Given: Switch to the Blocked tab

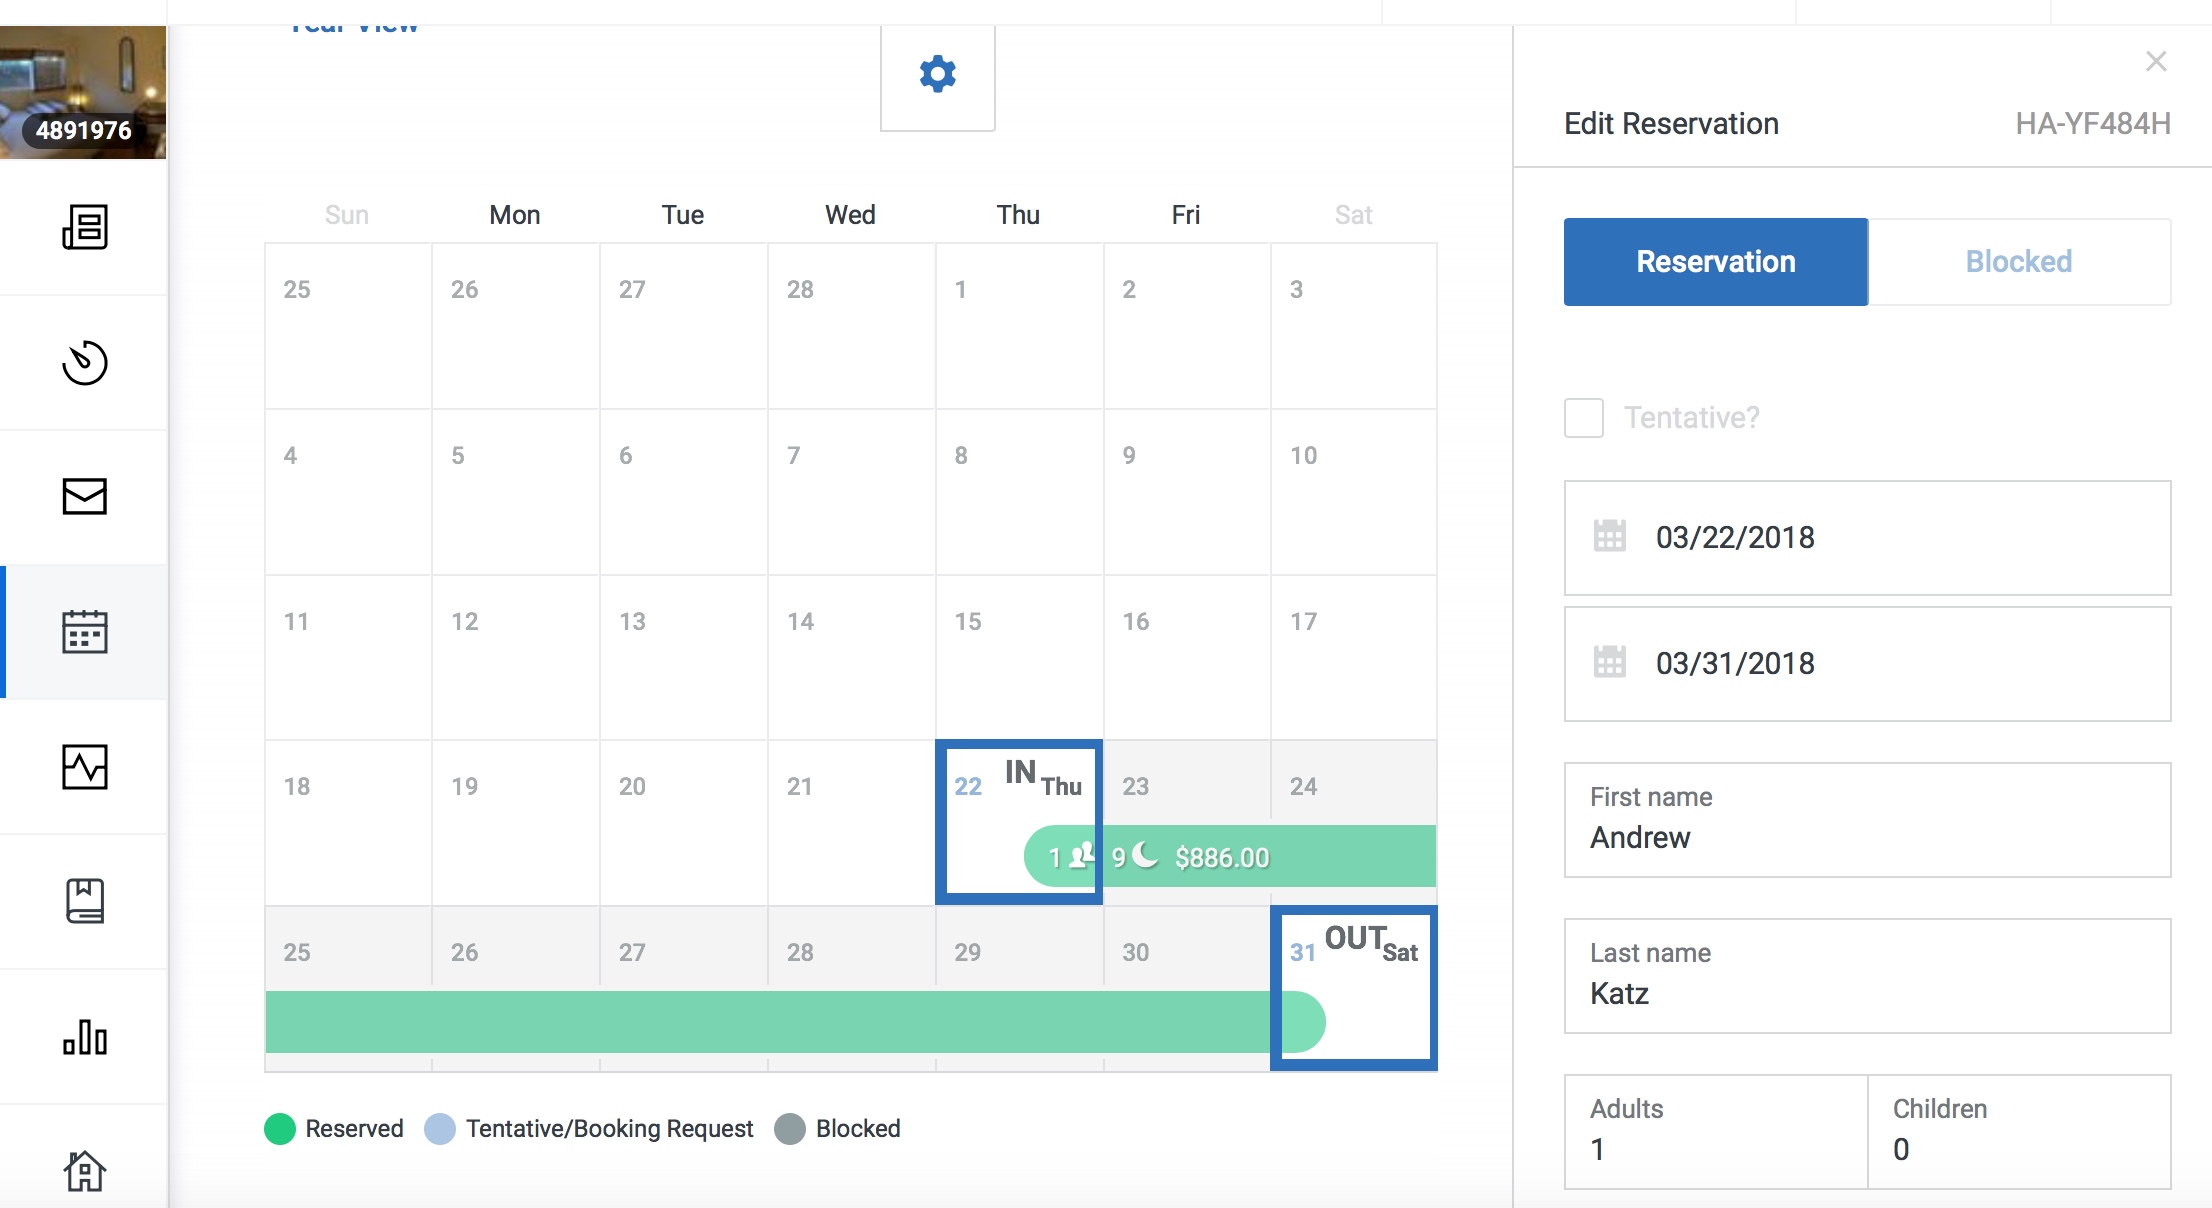Looking at the screenshot, I should coord(2019,262).
